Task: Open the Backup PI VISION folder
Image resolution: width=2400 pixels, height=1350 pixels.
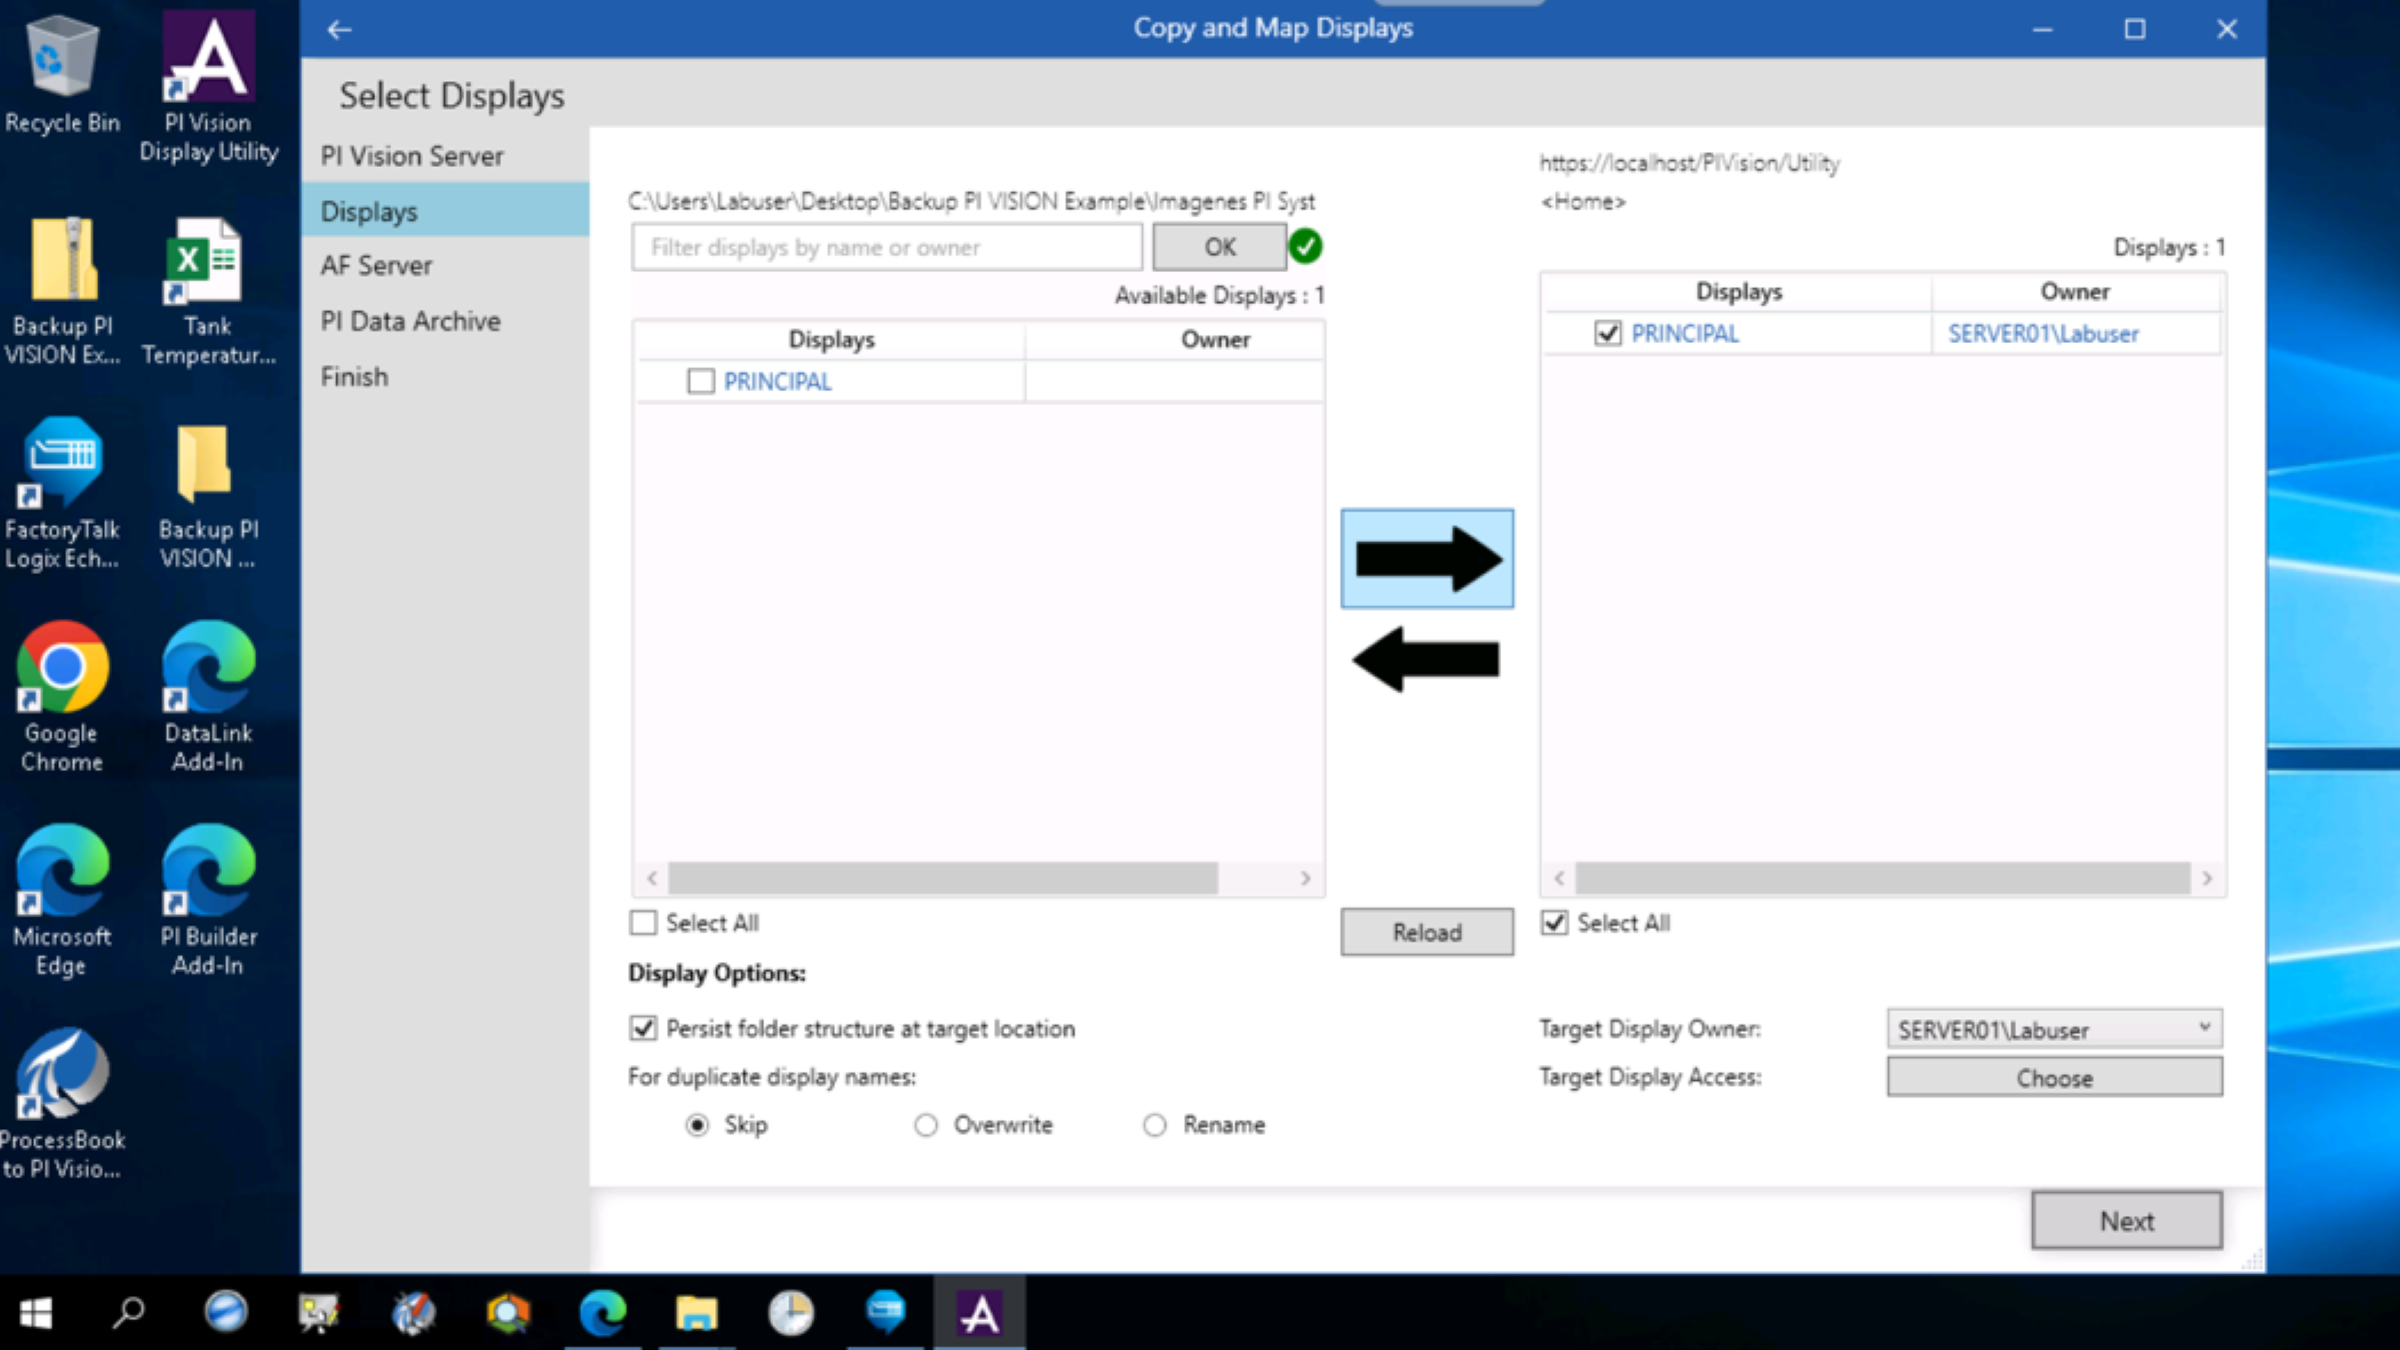Action: (x=208, y=494)
